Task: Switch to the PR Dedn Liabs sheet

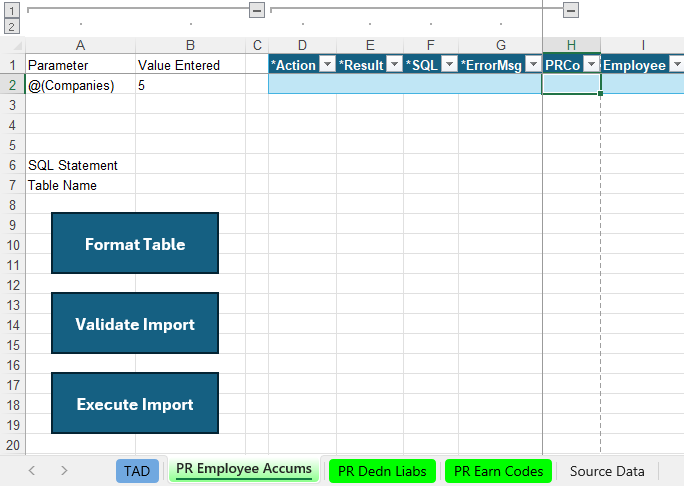Action: (382, 471)
